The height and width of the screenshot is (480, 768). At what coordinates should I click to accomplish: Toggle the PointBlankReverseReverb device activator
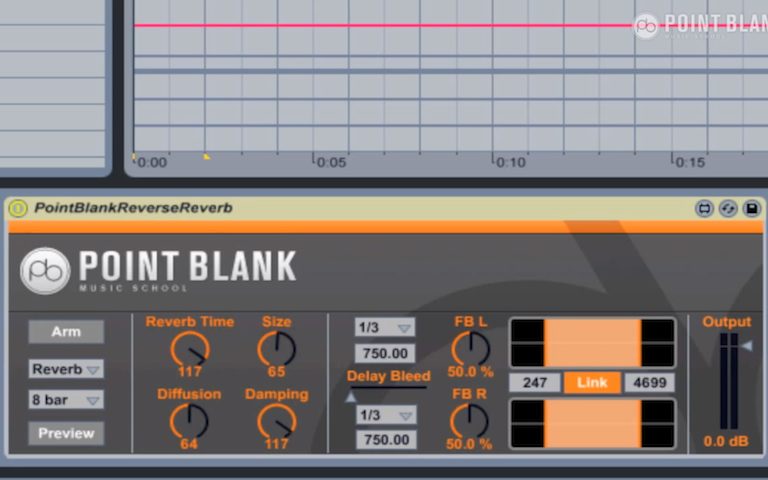click(x=18, y=208)
